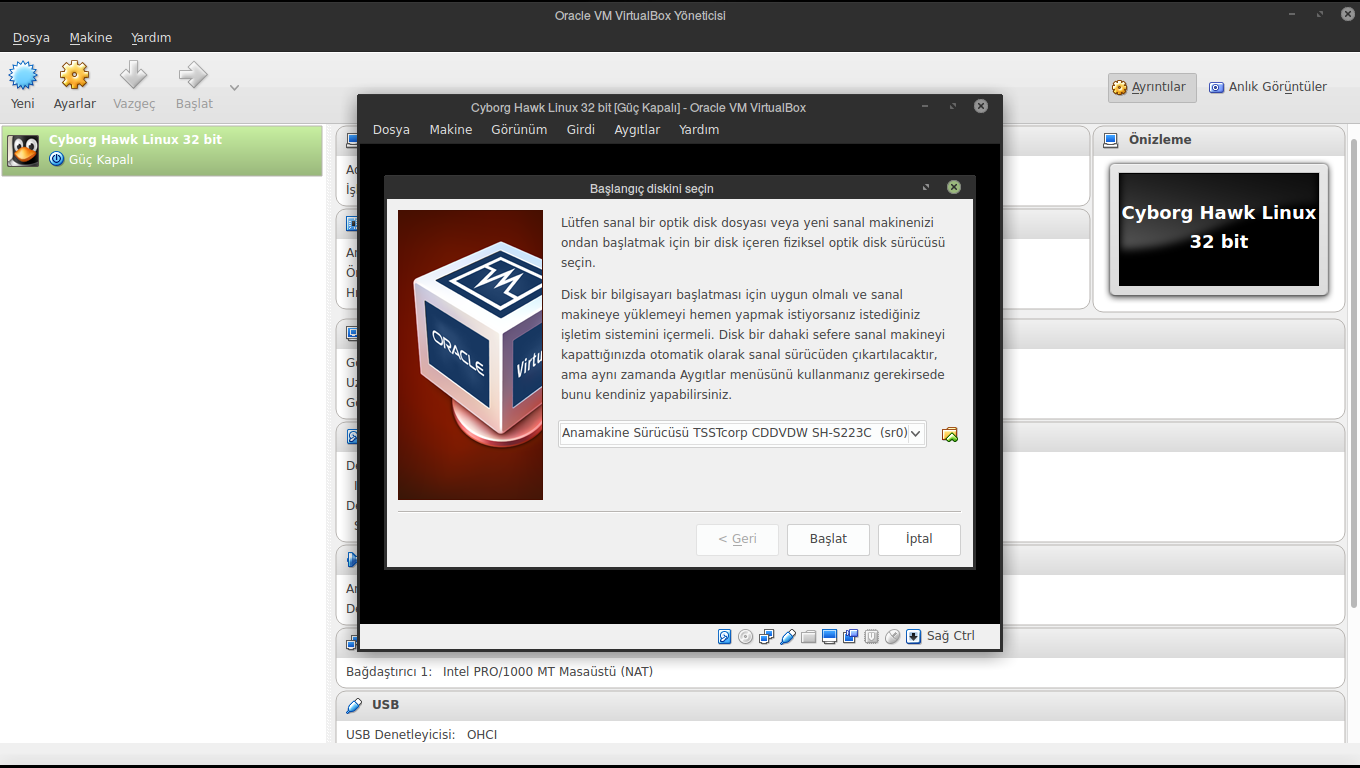Image resolution: width=1360 pixels, height=768 pixels.
Task: Click the Başlat start arrow in Manager toolbar
Action: coord(193,75)
